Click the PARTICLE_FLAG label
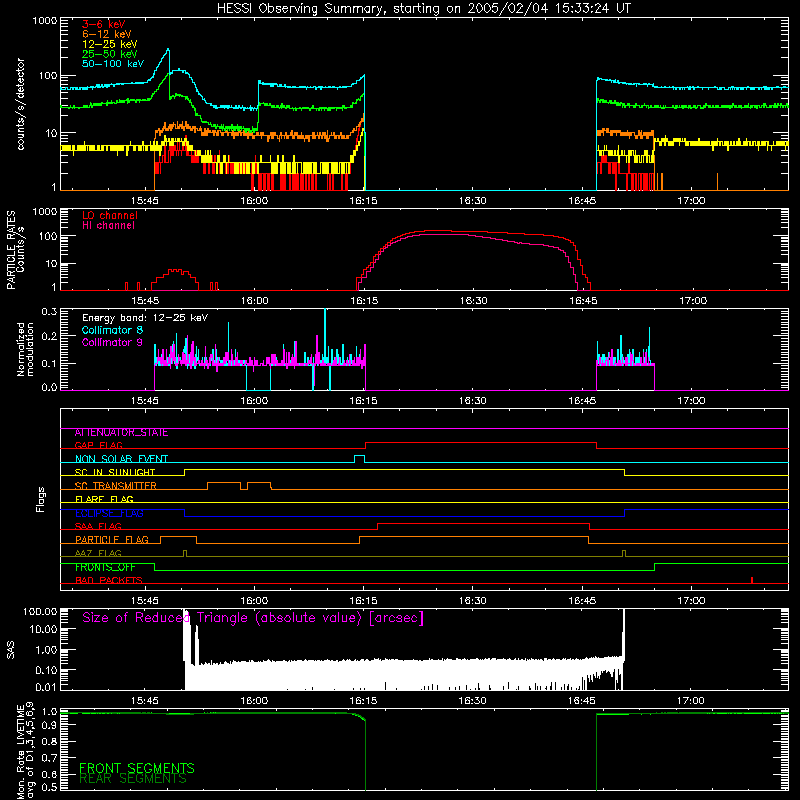800x800 pixels. click(112, 540)
